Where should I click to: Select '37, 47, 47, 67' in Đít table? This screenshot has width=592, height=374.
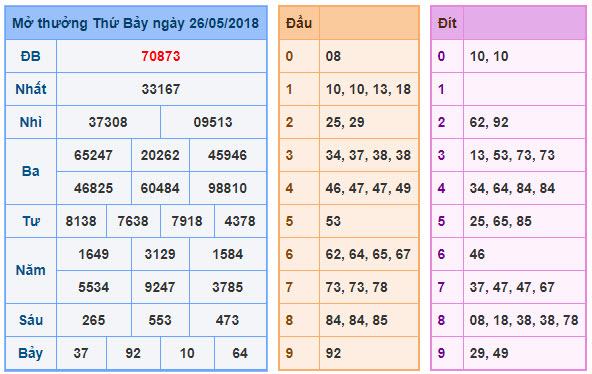click(x=512, y=288)
